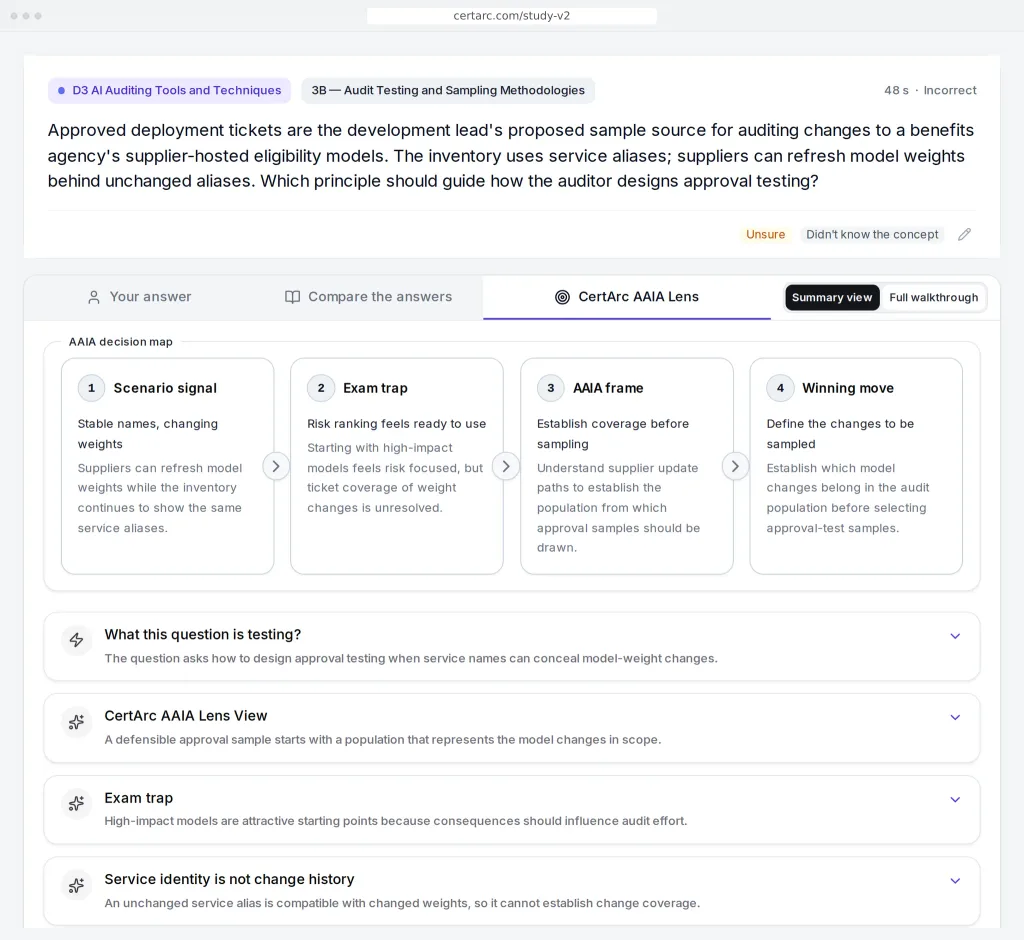Click the certarc.com/study-v2 address bar
Viewport: 1024px width, 940px height.
click(x=512, y=16)
